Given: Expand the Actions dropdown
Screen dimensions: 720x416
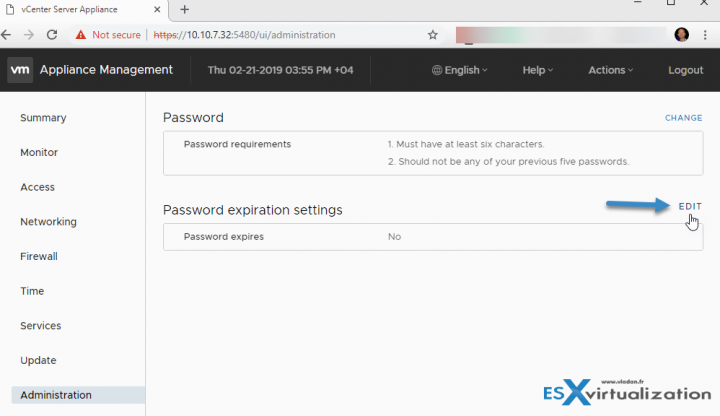Looking at the screenshot, I should click(x=611, y=70).
